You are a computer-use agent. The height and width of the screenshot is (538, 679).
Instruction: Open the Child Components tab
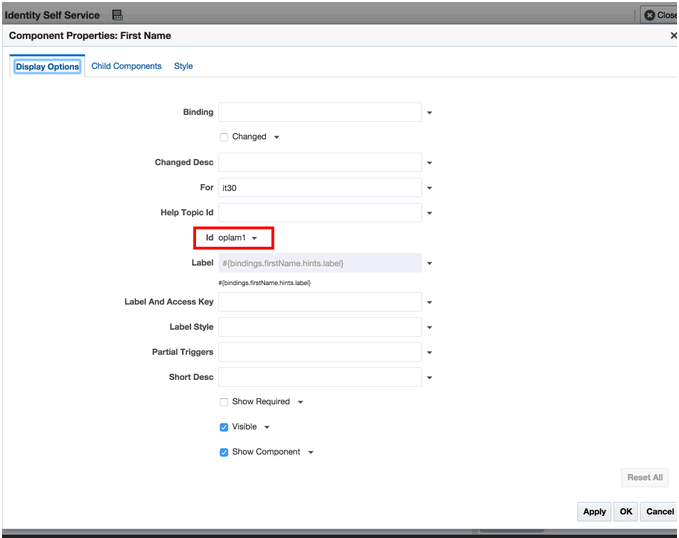tap(126, 66)
